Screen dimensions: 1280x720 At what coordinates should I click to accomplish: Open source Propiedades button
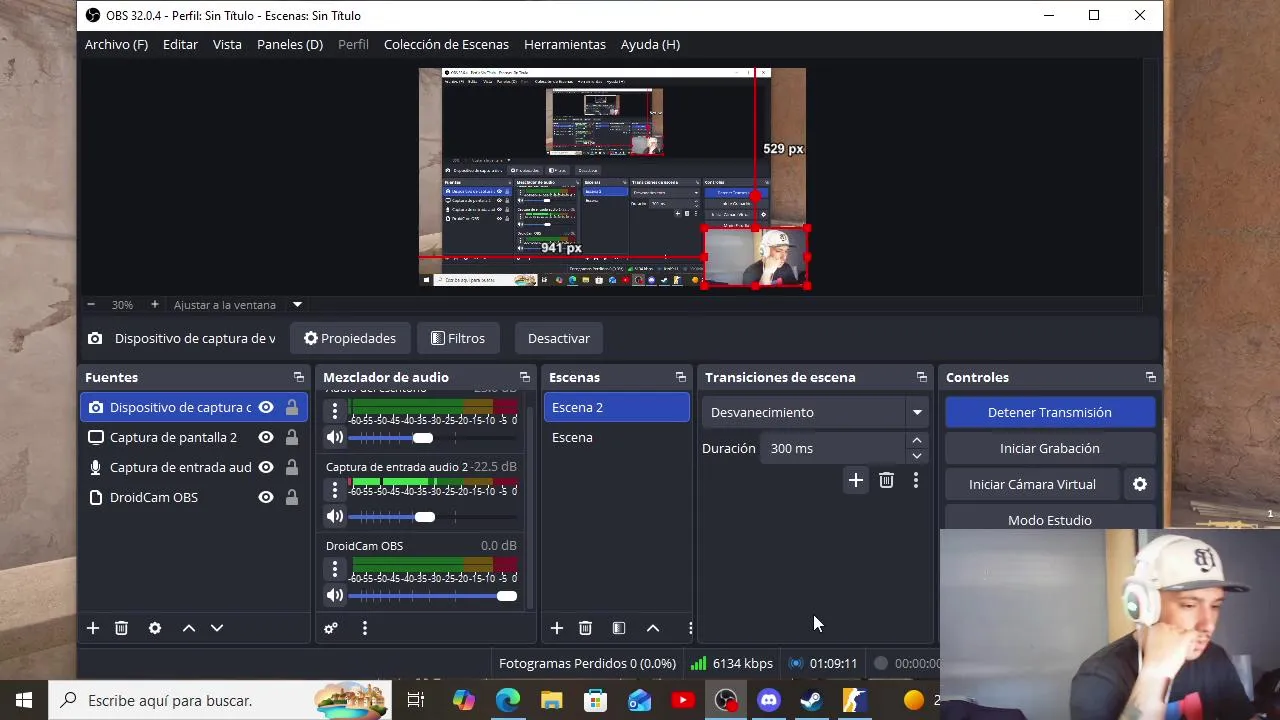pyautogui.click(x=350, y=338)
